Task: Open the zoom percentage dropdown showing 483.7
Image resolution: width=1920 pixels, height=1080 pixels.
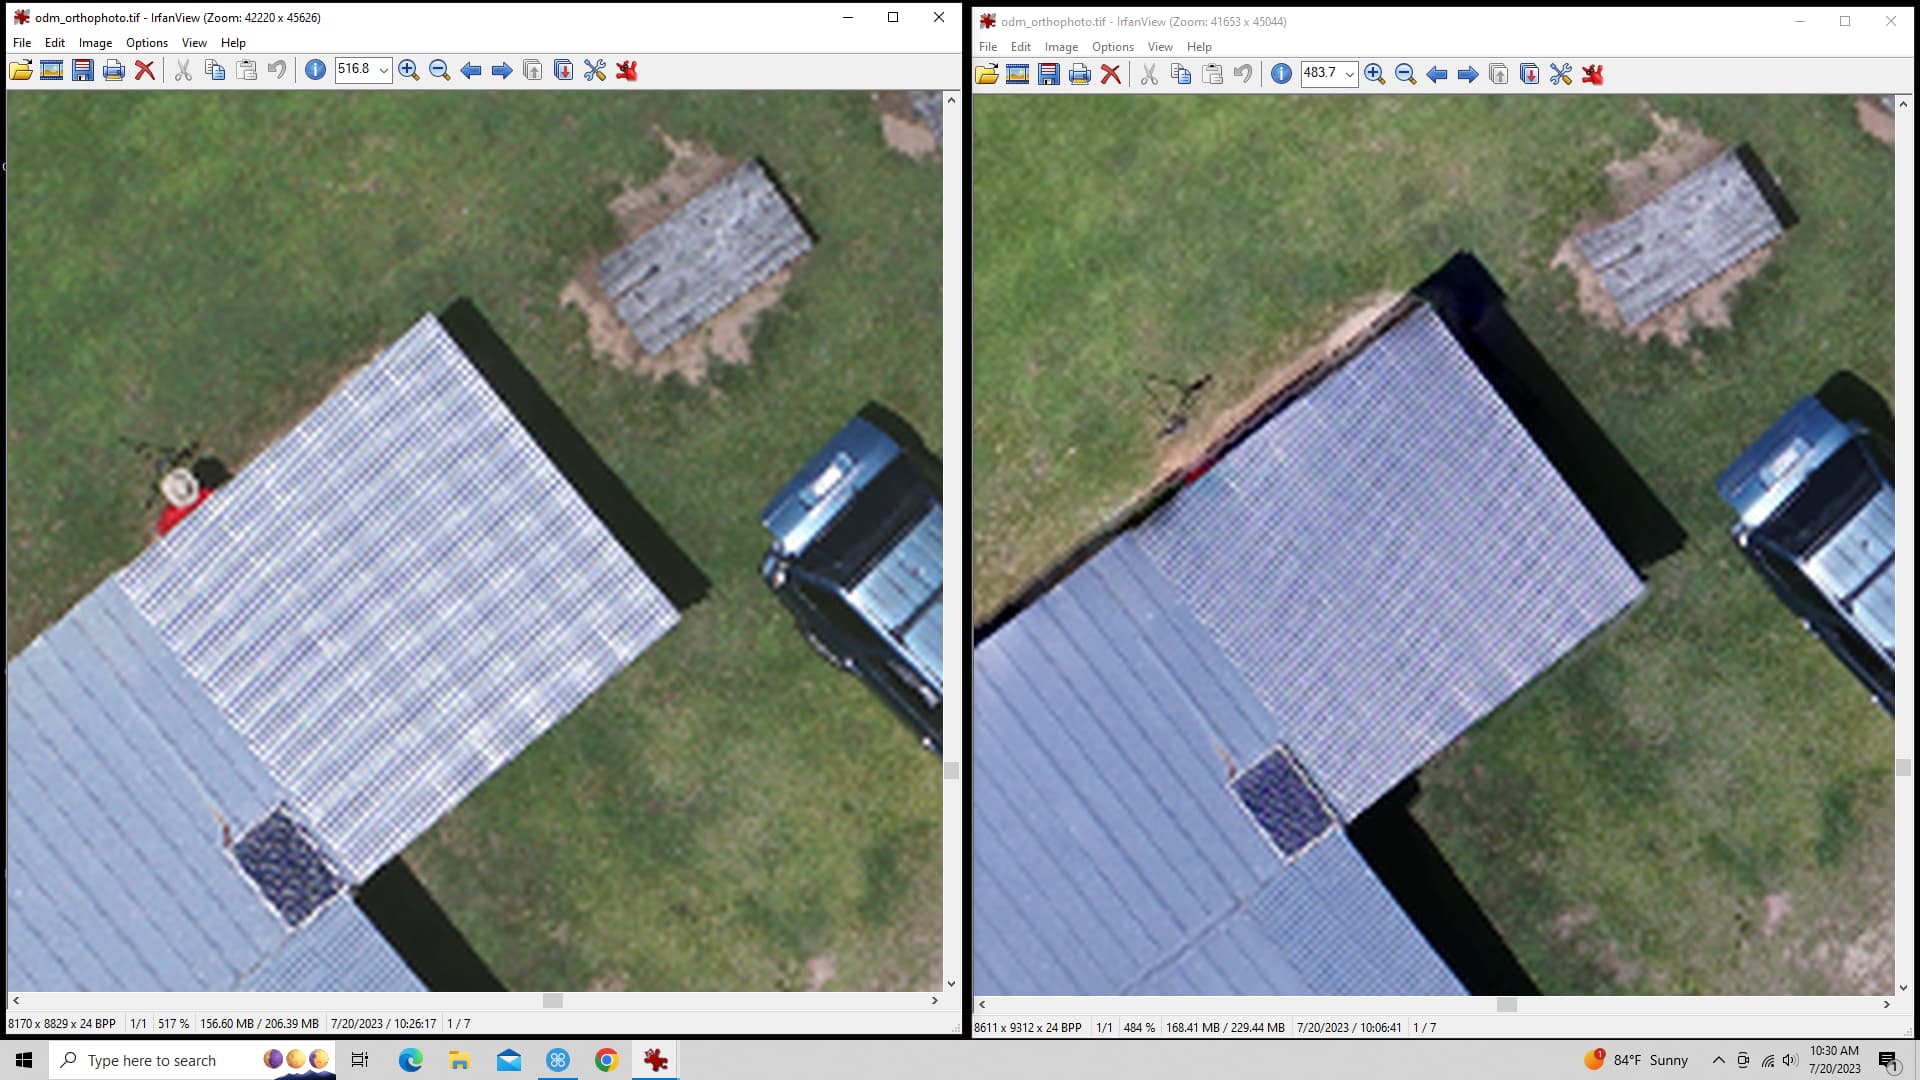Action: point(1351,74)
